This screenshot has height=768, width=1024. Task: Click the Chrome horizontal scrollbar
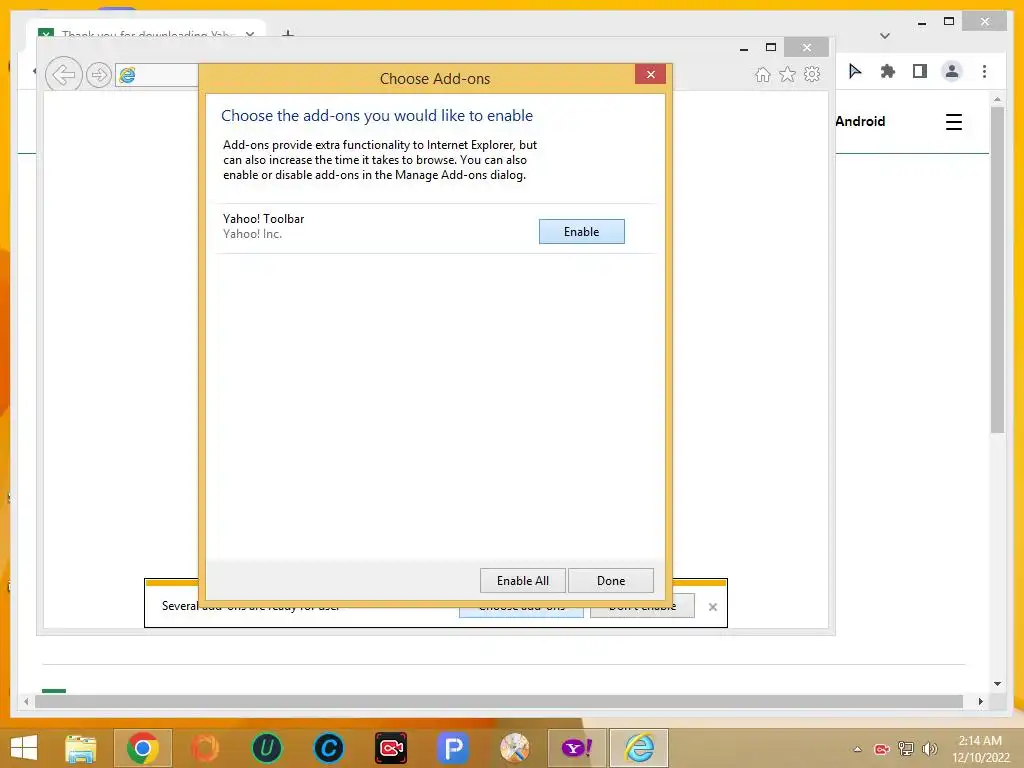point(499,701)
